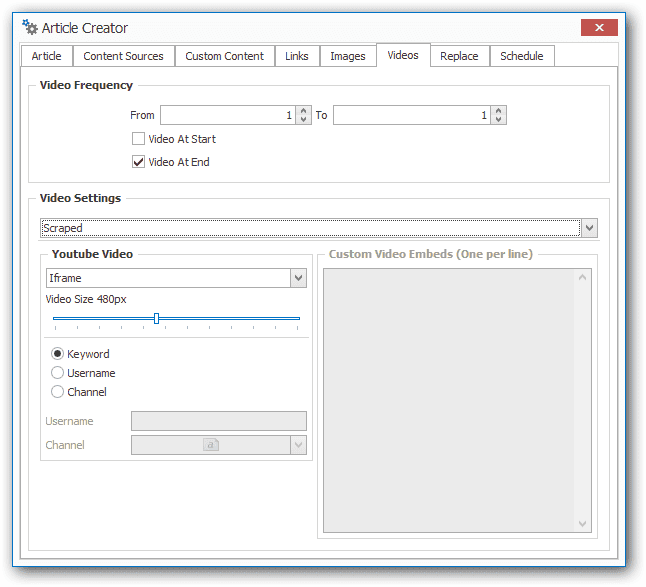
Task: Increase the From value with up arrow
Action: point(303,110)
